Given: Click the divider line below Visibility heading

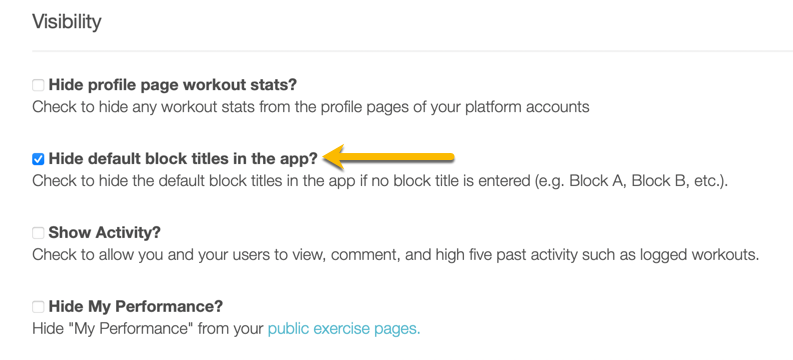Looking at the screenshot, I should click(x=412, y=51).
